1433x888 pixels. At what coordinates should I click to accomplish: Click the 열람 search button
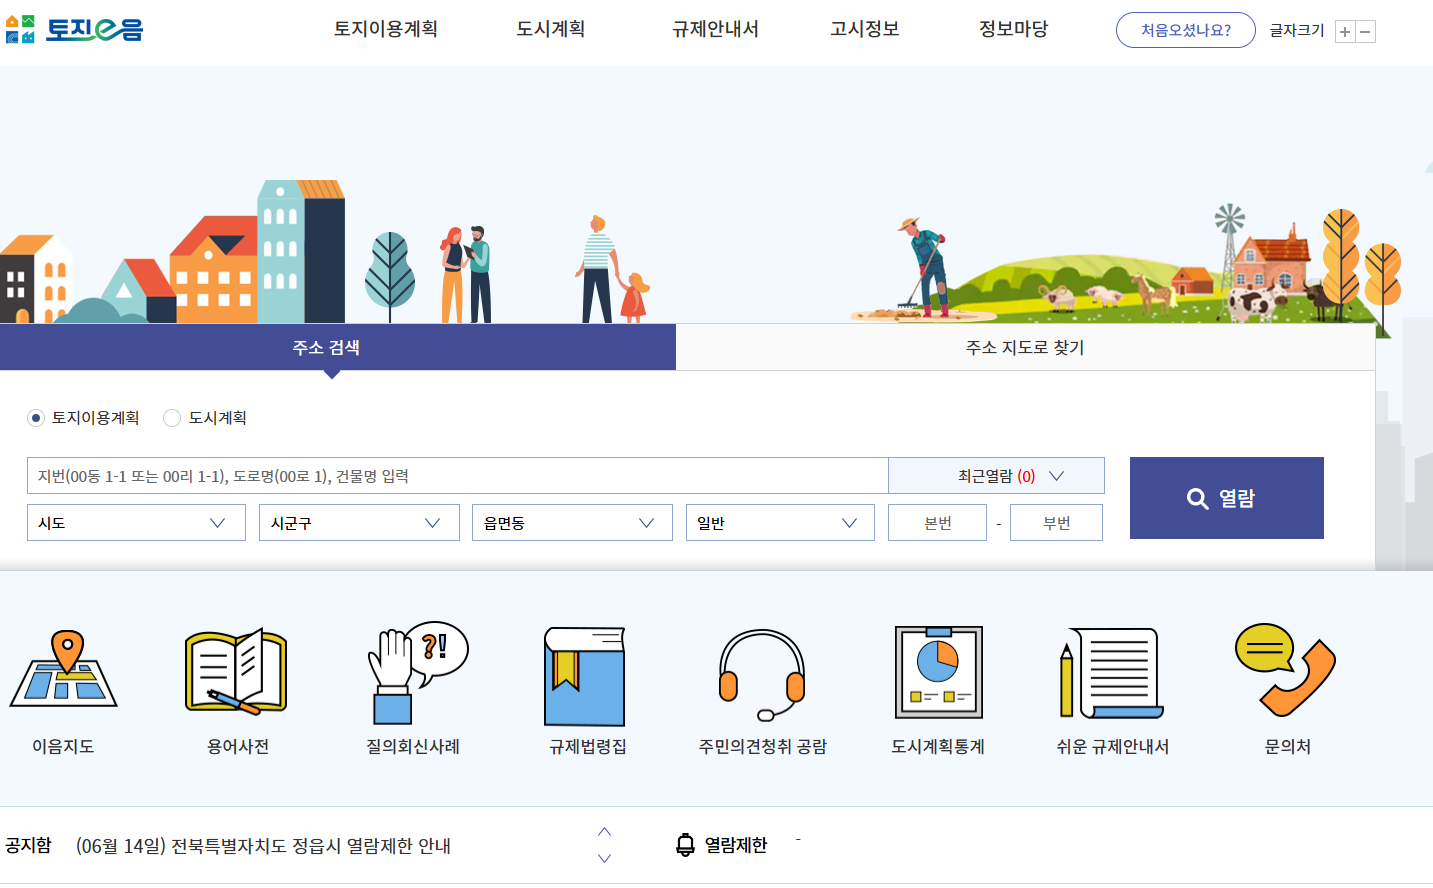tap(1226, 498)
